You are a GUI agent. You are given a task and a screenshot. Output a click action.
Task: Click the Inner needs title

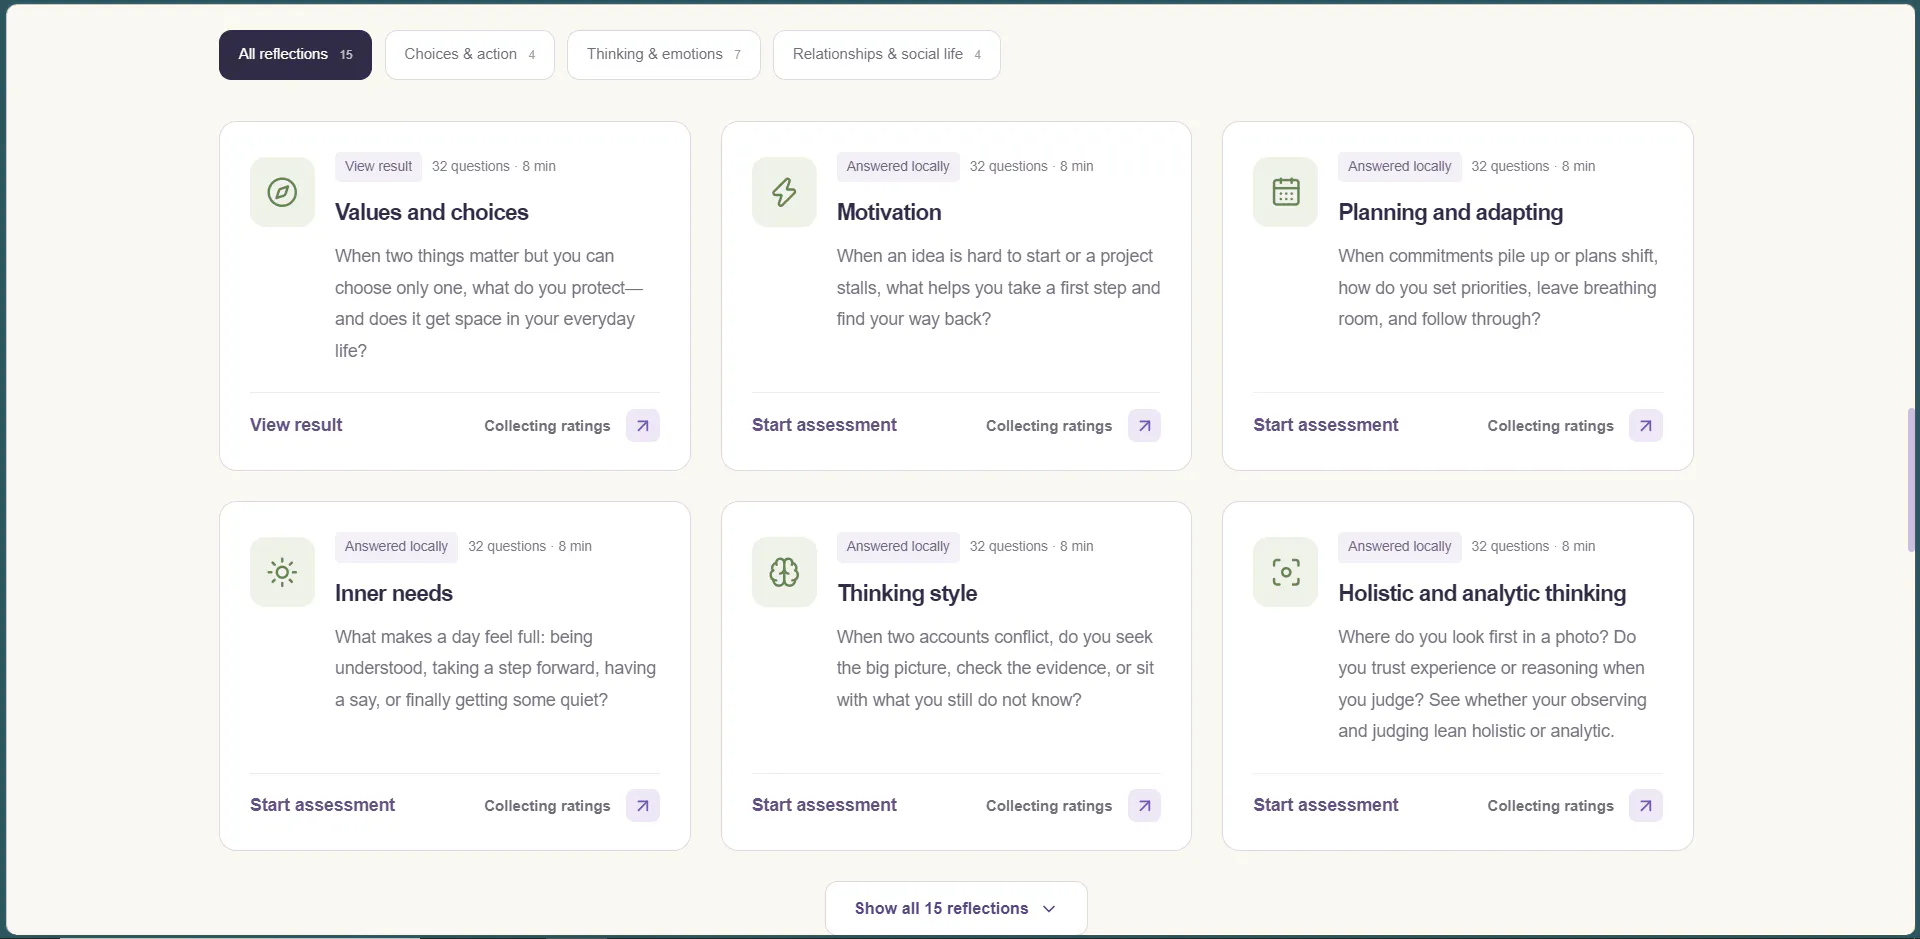pyautogui.click(x=394, y=593)
